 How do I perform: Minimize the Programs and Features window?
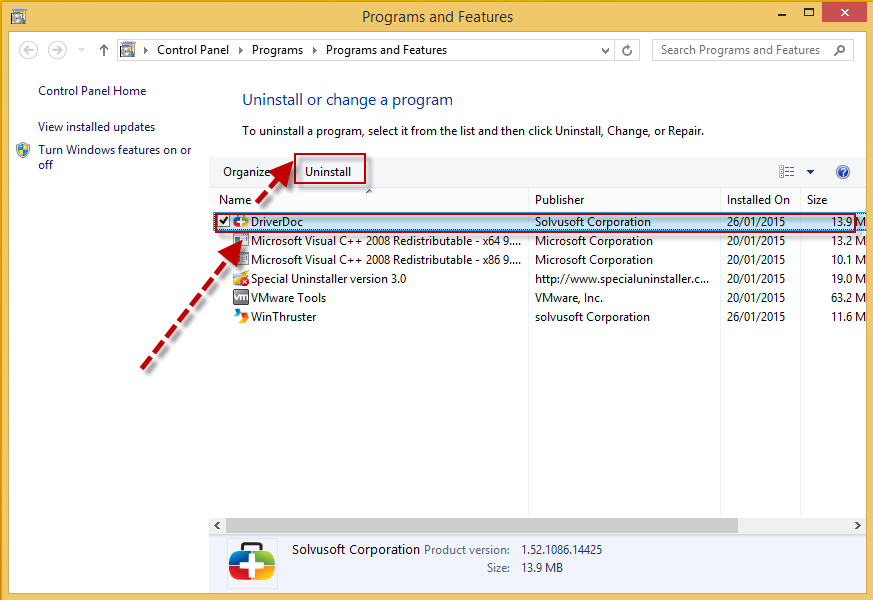[782, 13]
